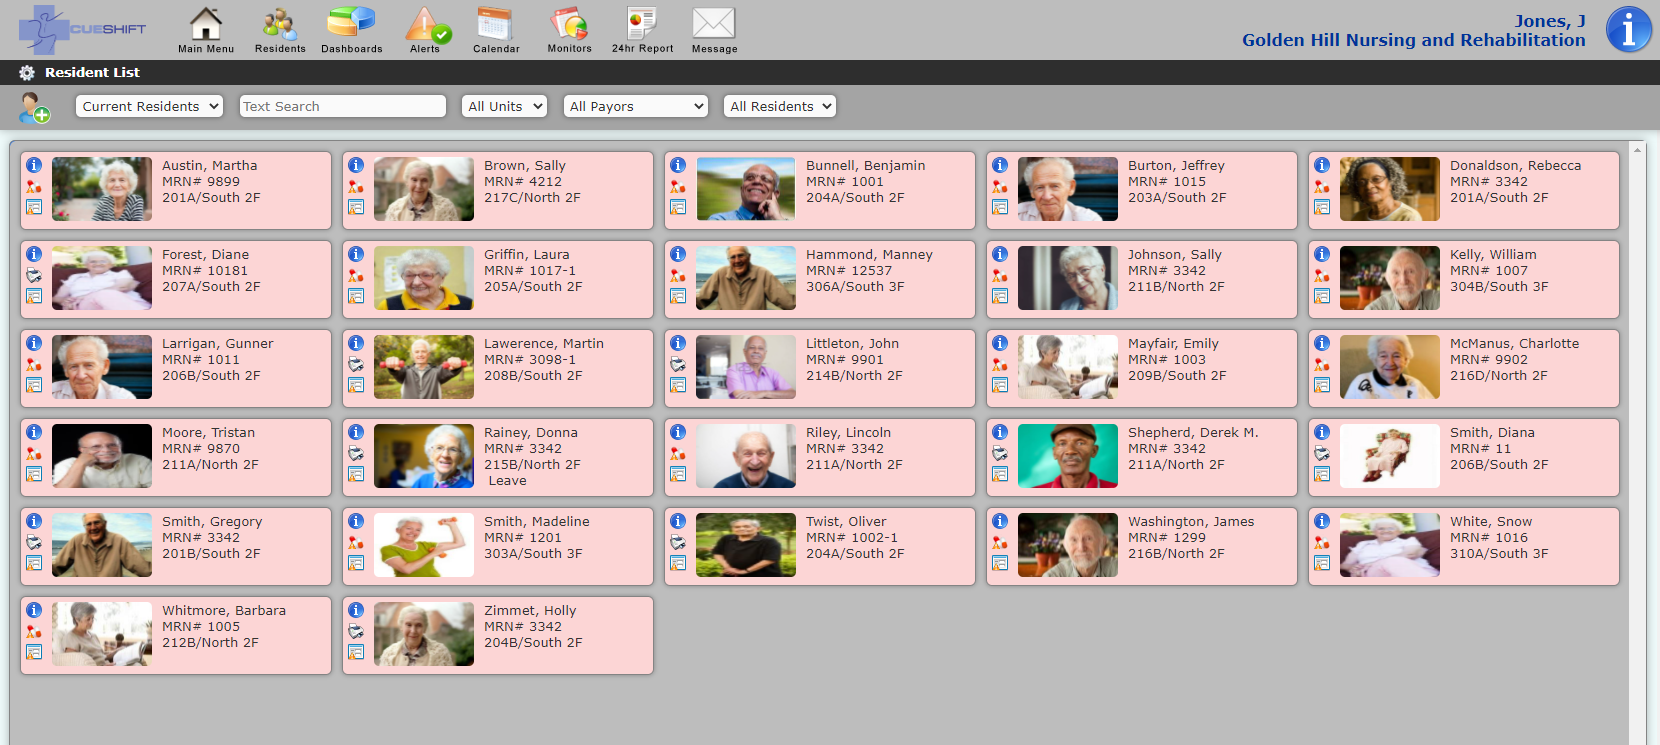Click form warning icon on Washington, James card
Viewport: 1660px width, 745px height.
coord(1000,563)
